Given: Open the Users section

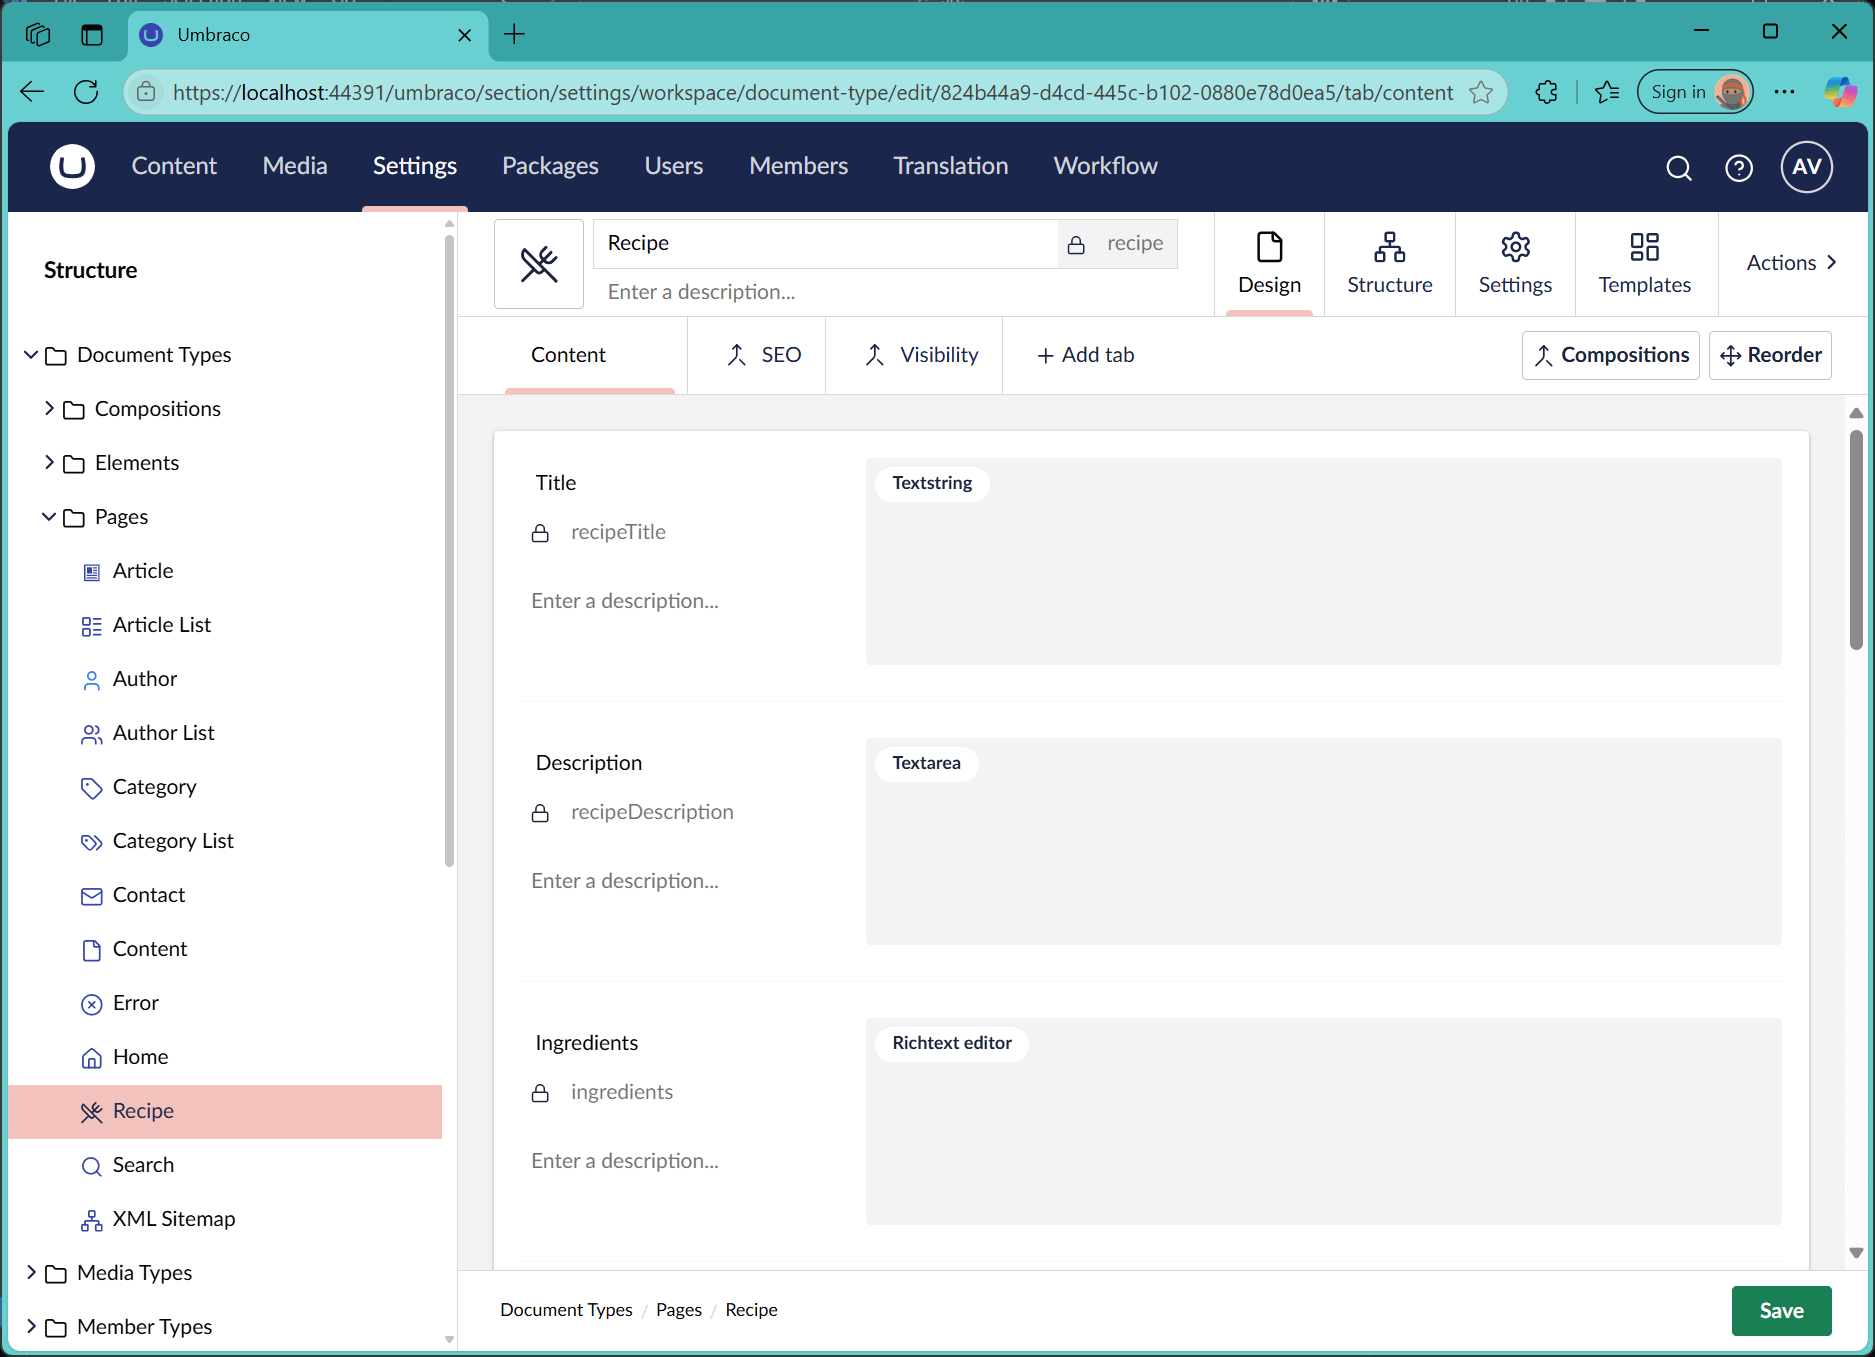Looking at the screenshot, I should 674,166.
